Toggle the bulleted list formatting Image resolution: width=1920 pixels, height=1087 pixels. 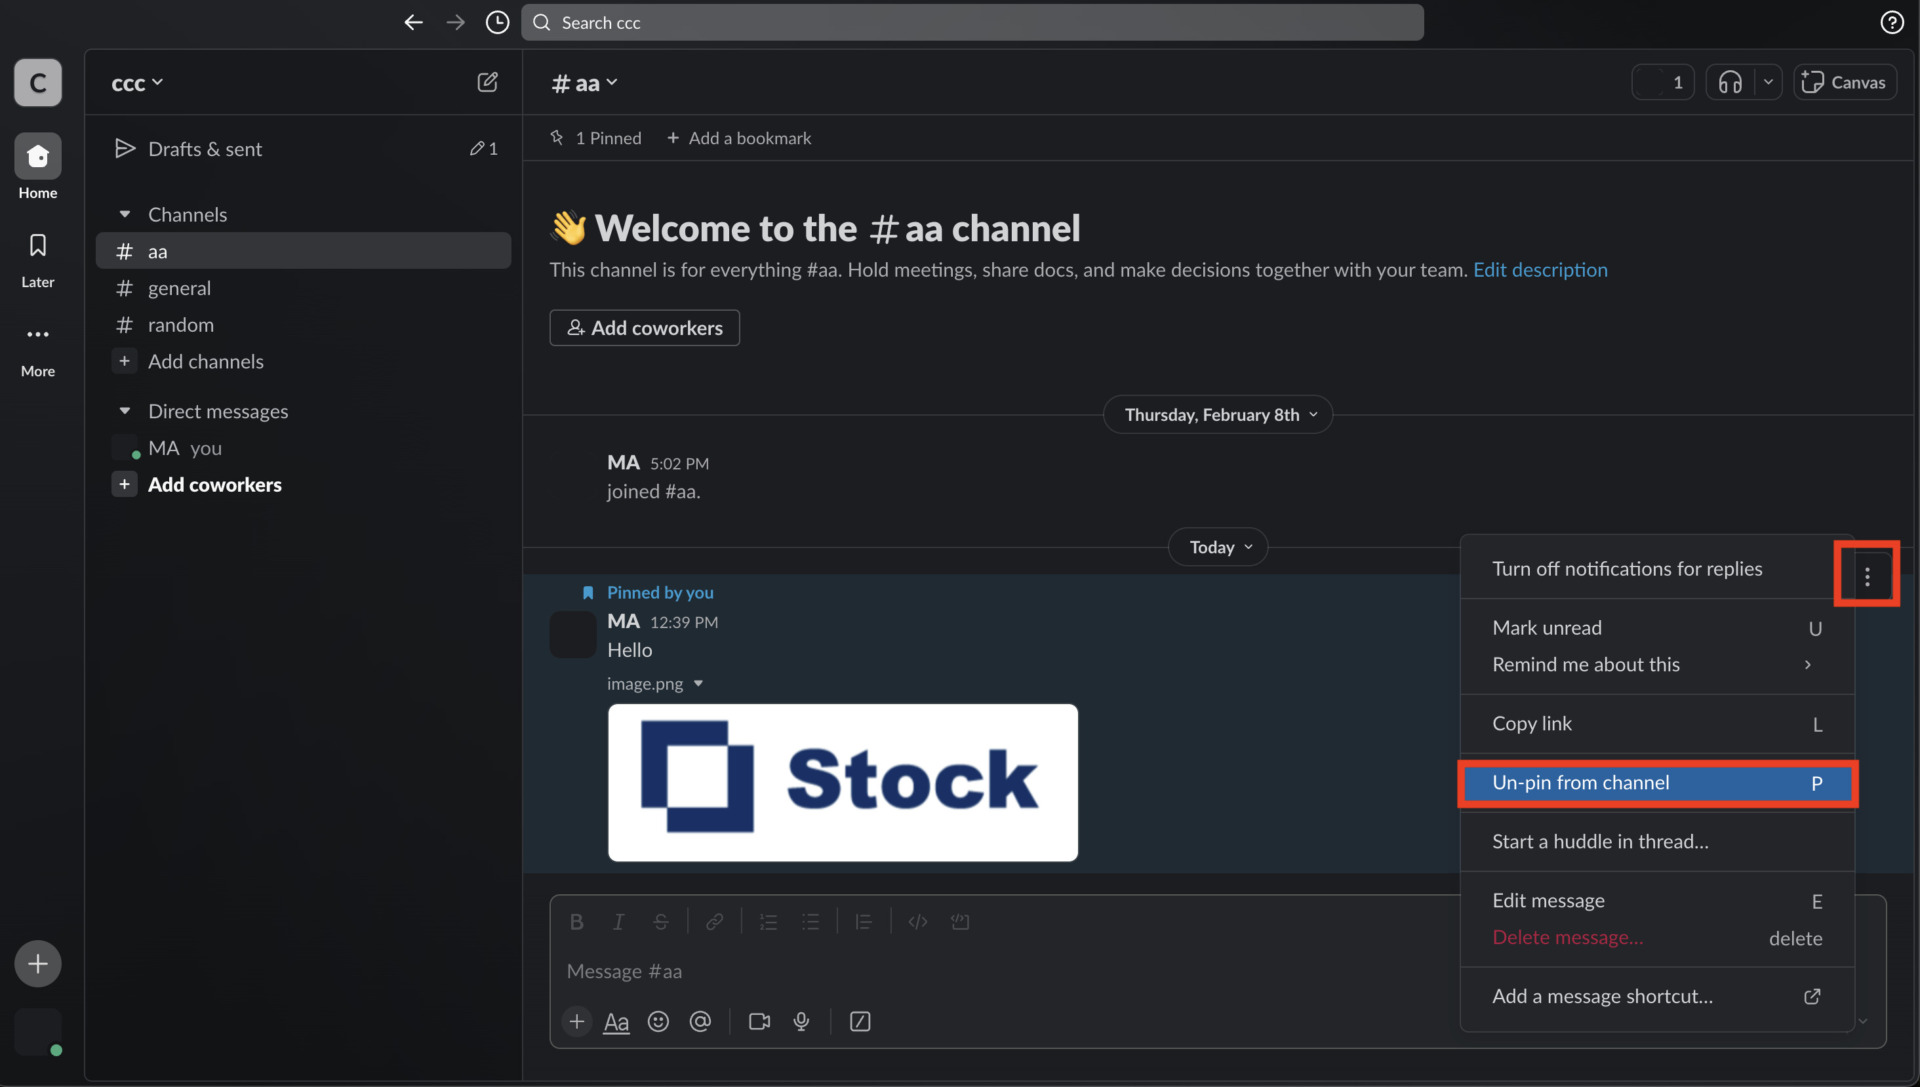click(x=811, y=921)
